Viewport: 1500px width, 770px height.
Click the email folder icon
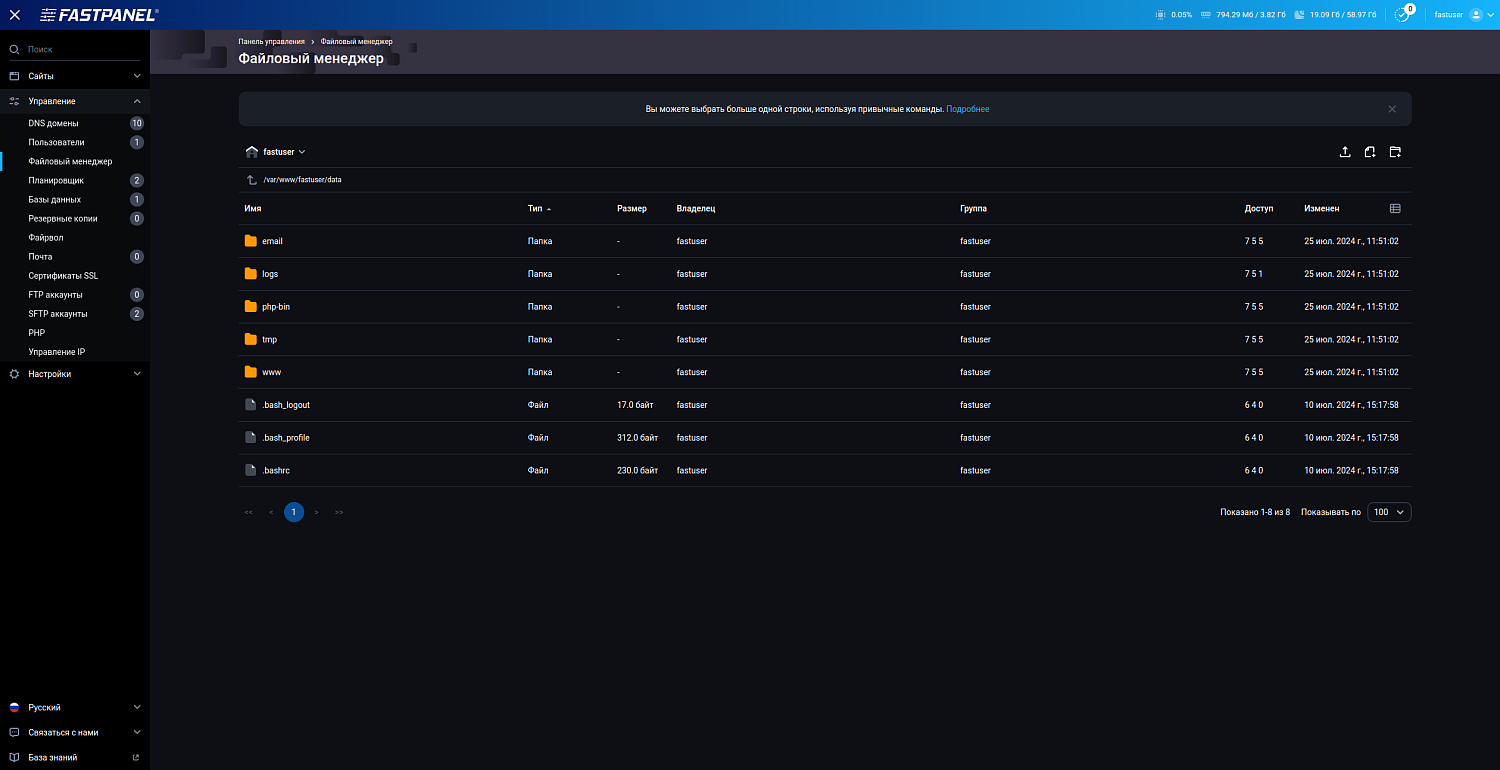[x=251, y=241]
